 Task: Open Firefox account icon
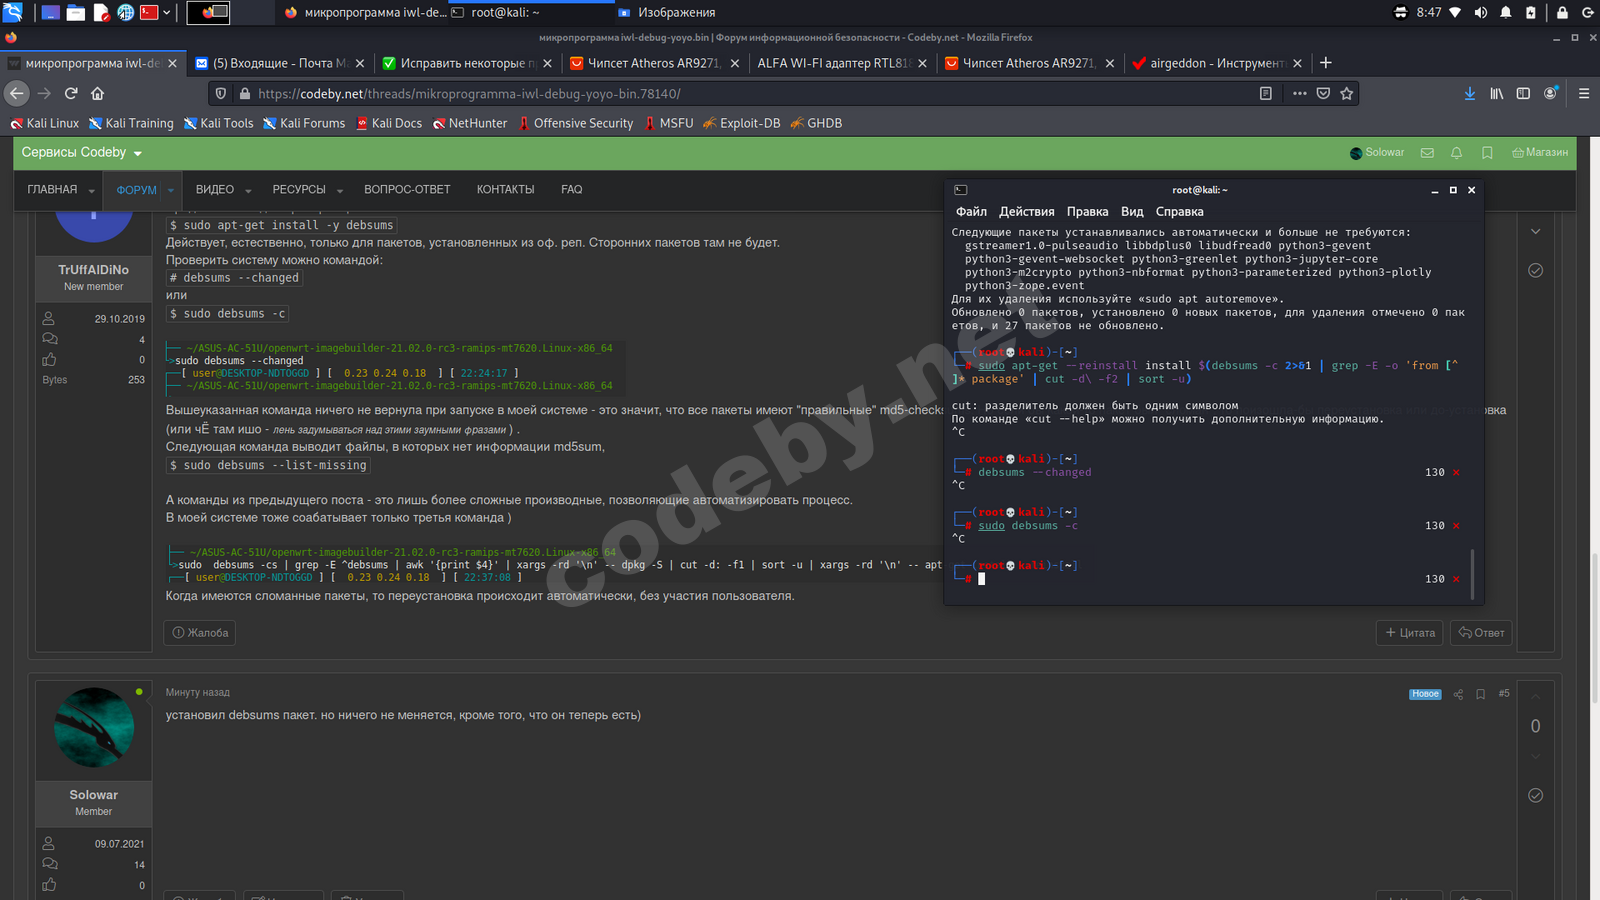[1551, 93]
